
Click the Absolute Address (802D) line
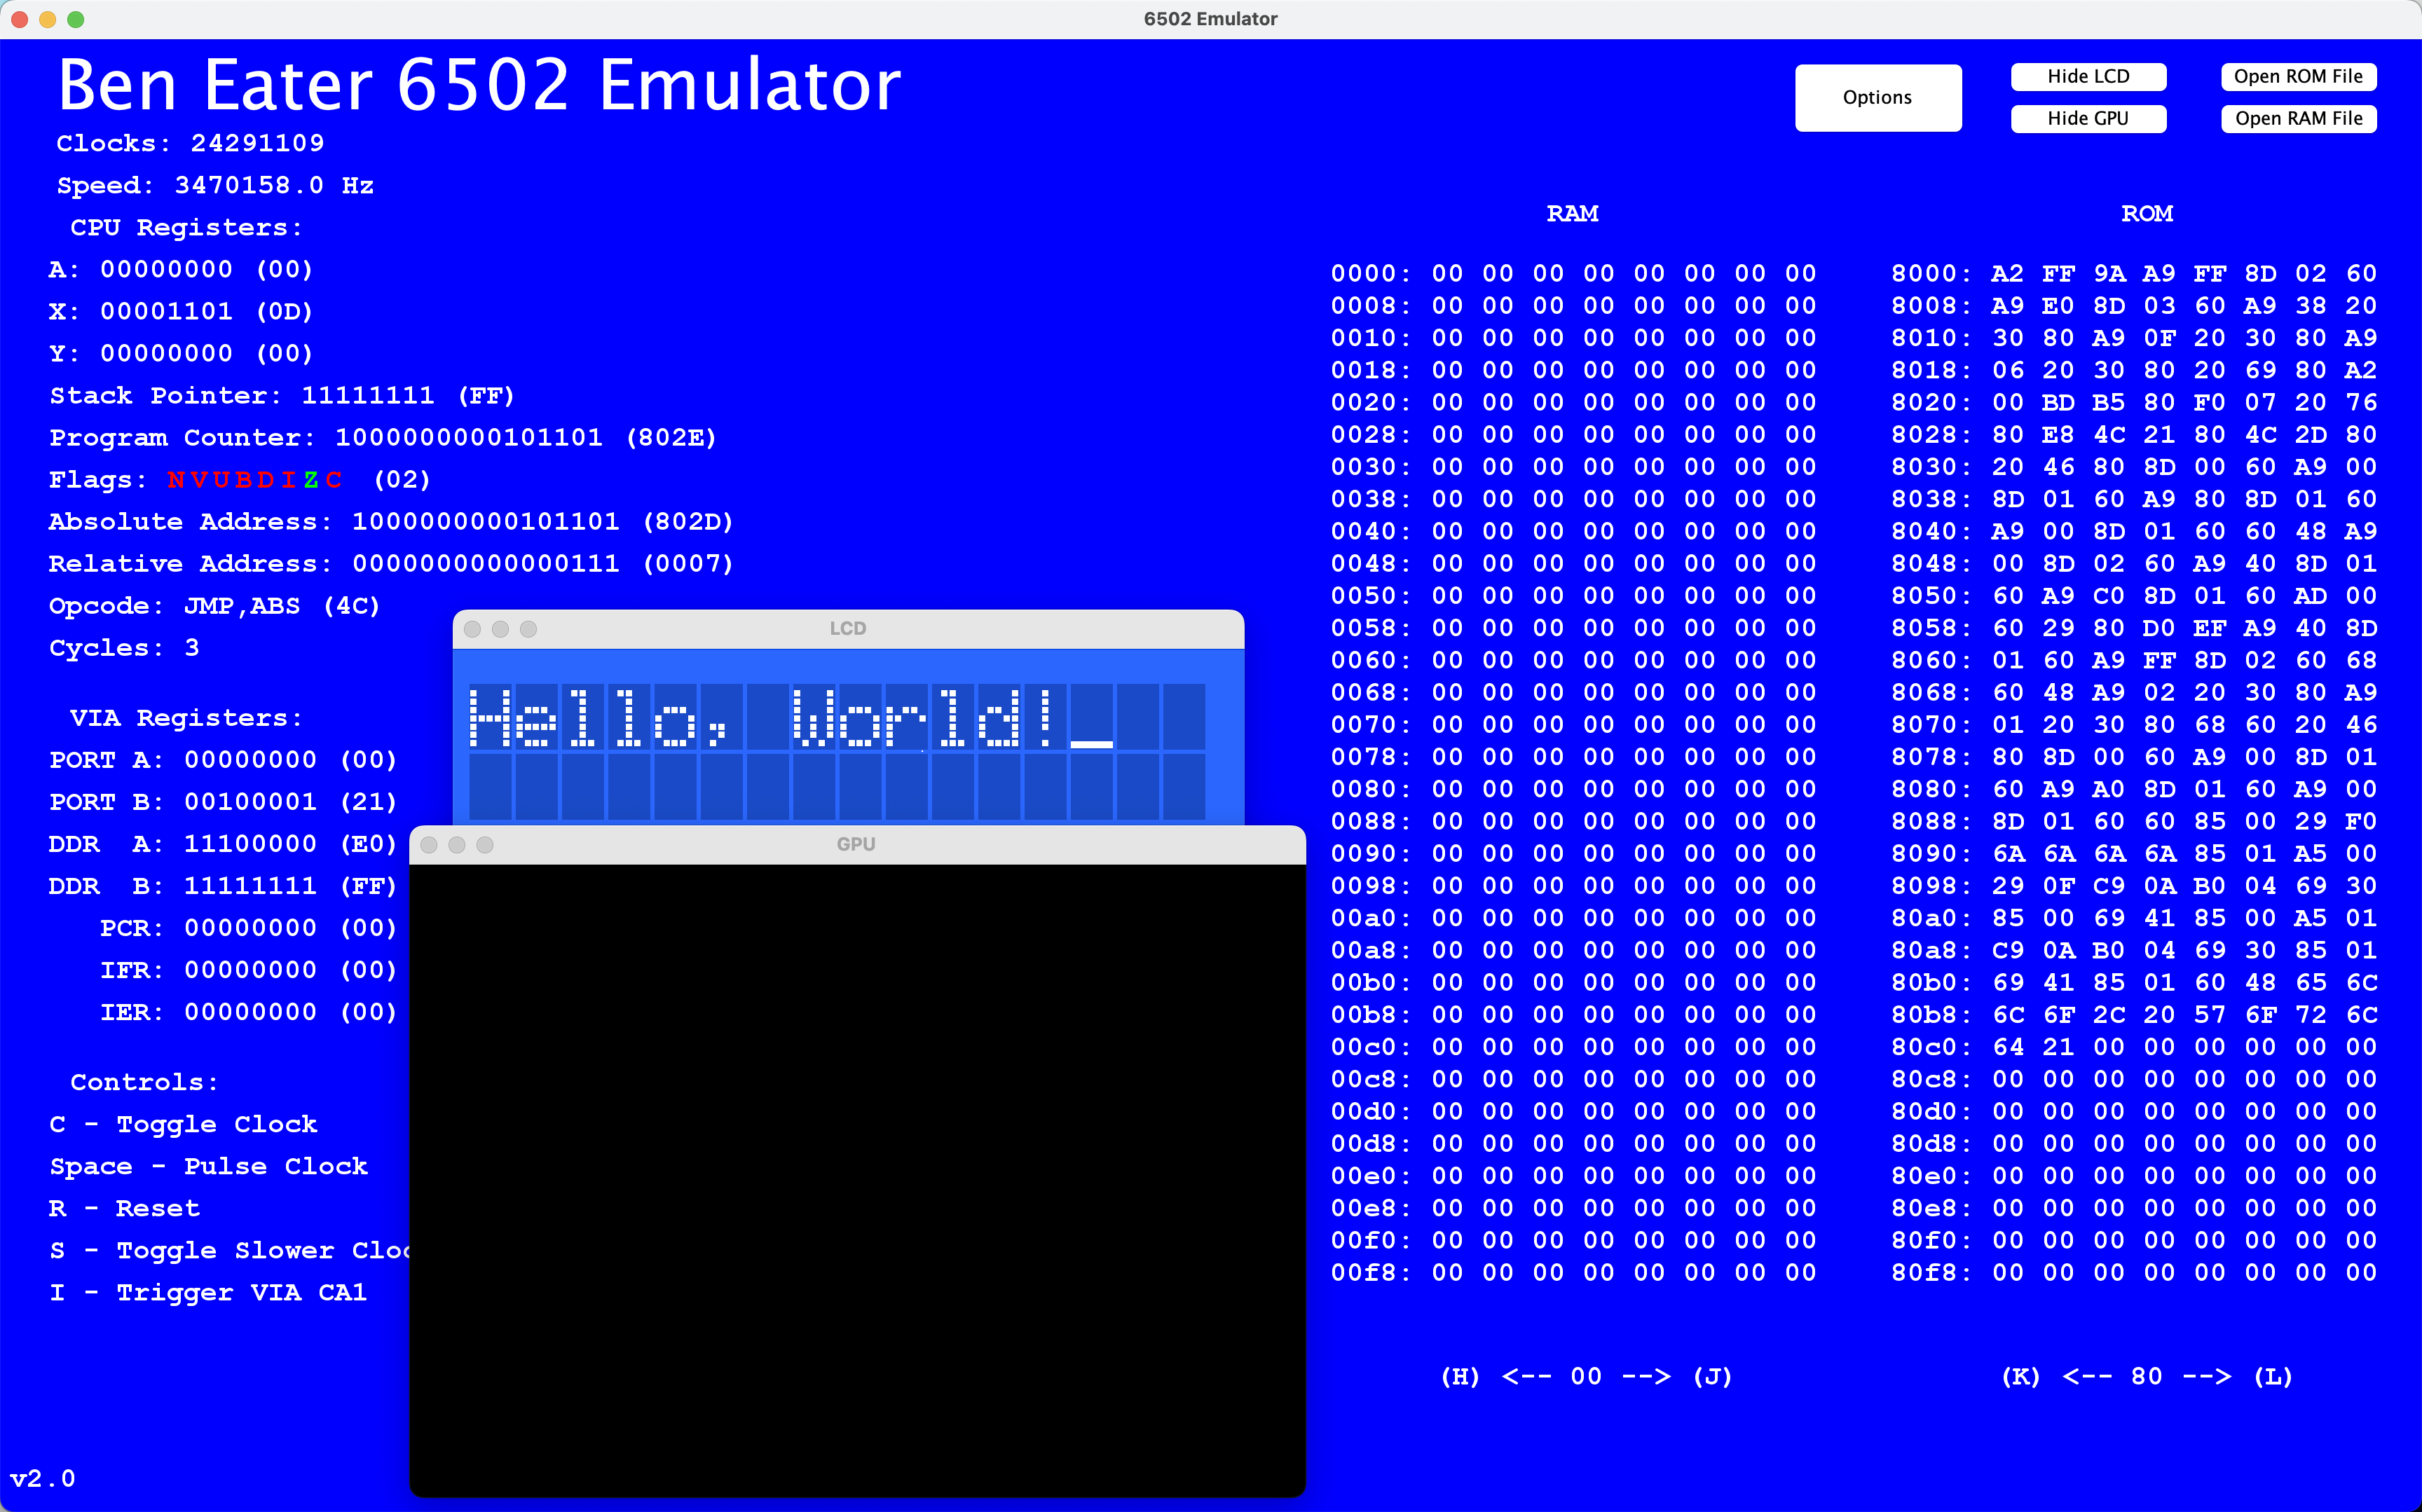(391, 521)
